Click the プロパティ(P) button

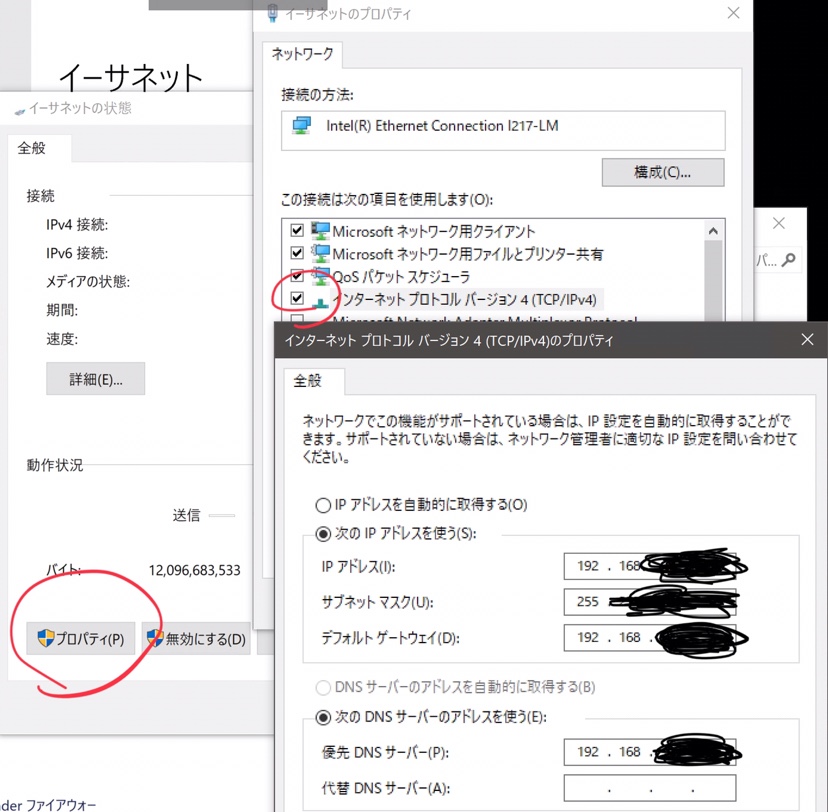tap(81, 639)
